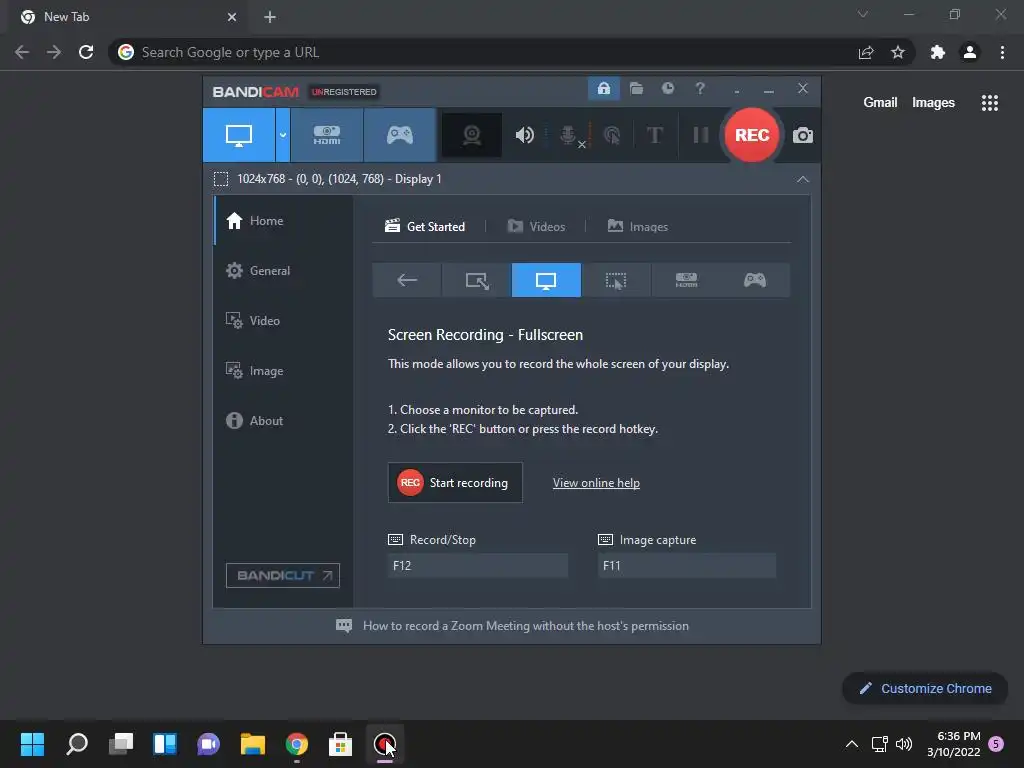Open Microsoft Store from taskbar
This screenshot has width=1024, height=768.
click(x=340, y=744)
